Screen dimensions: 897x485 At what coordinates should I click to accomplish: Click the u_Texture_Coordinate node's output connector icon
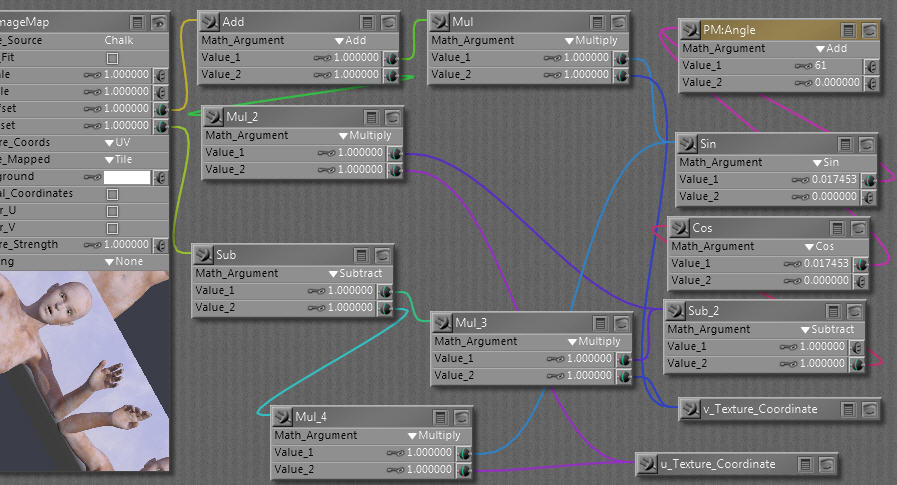click(x=648, y=464)
